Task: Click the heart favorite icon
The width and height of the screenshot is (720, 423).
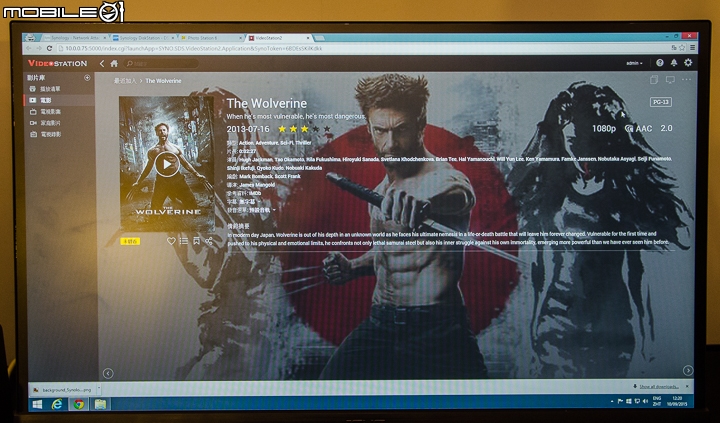Action: [x=171, y=241]
